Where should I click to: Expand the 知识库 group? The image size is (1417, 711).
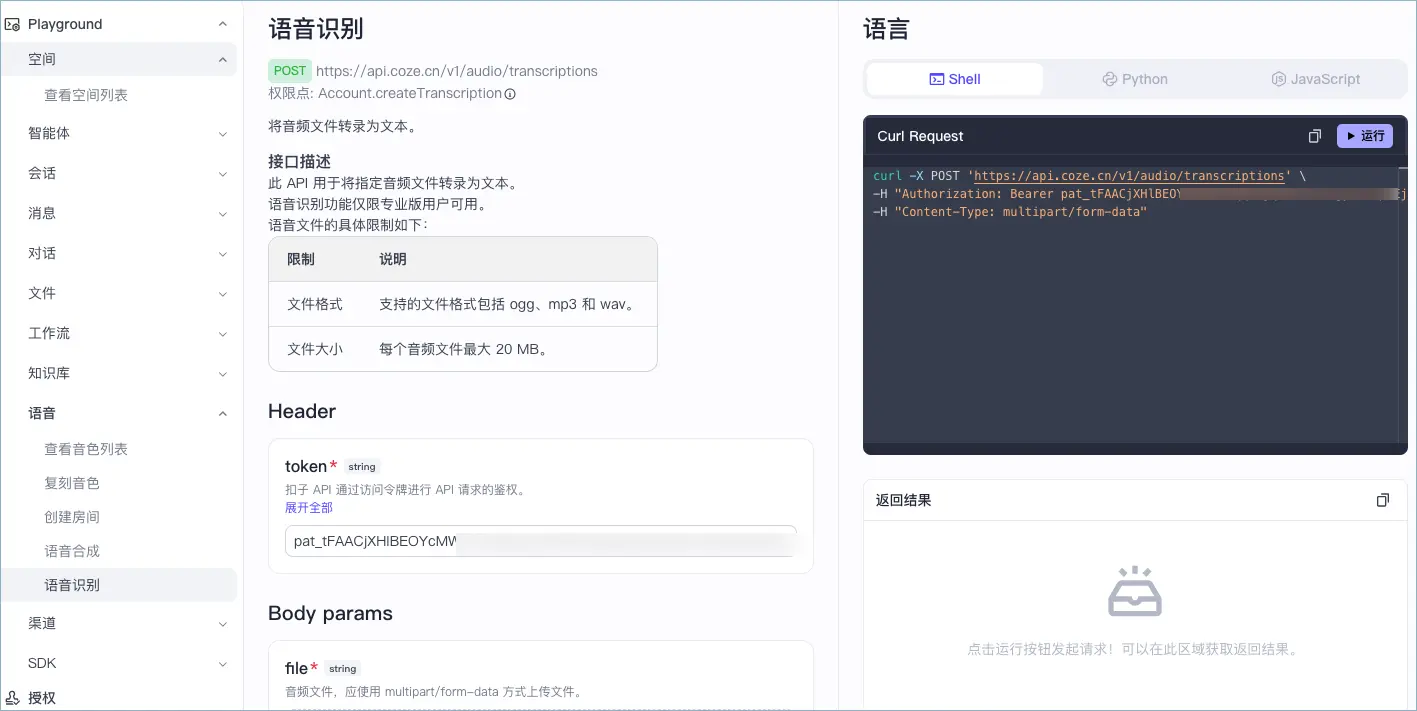(x=222, y=373)
